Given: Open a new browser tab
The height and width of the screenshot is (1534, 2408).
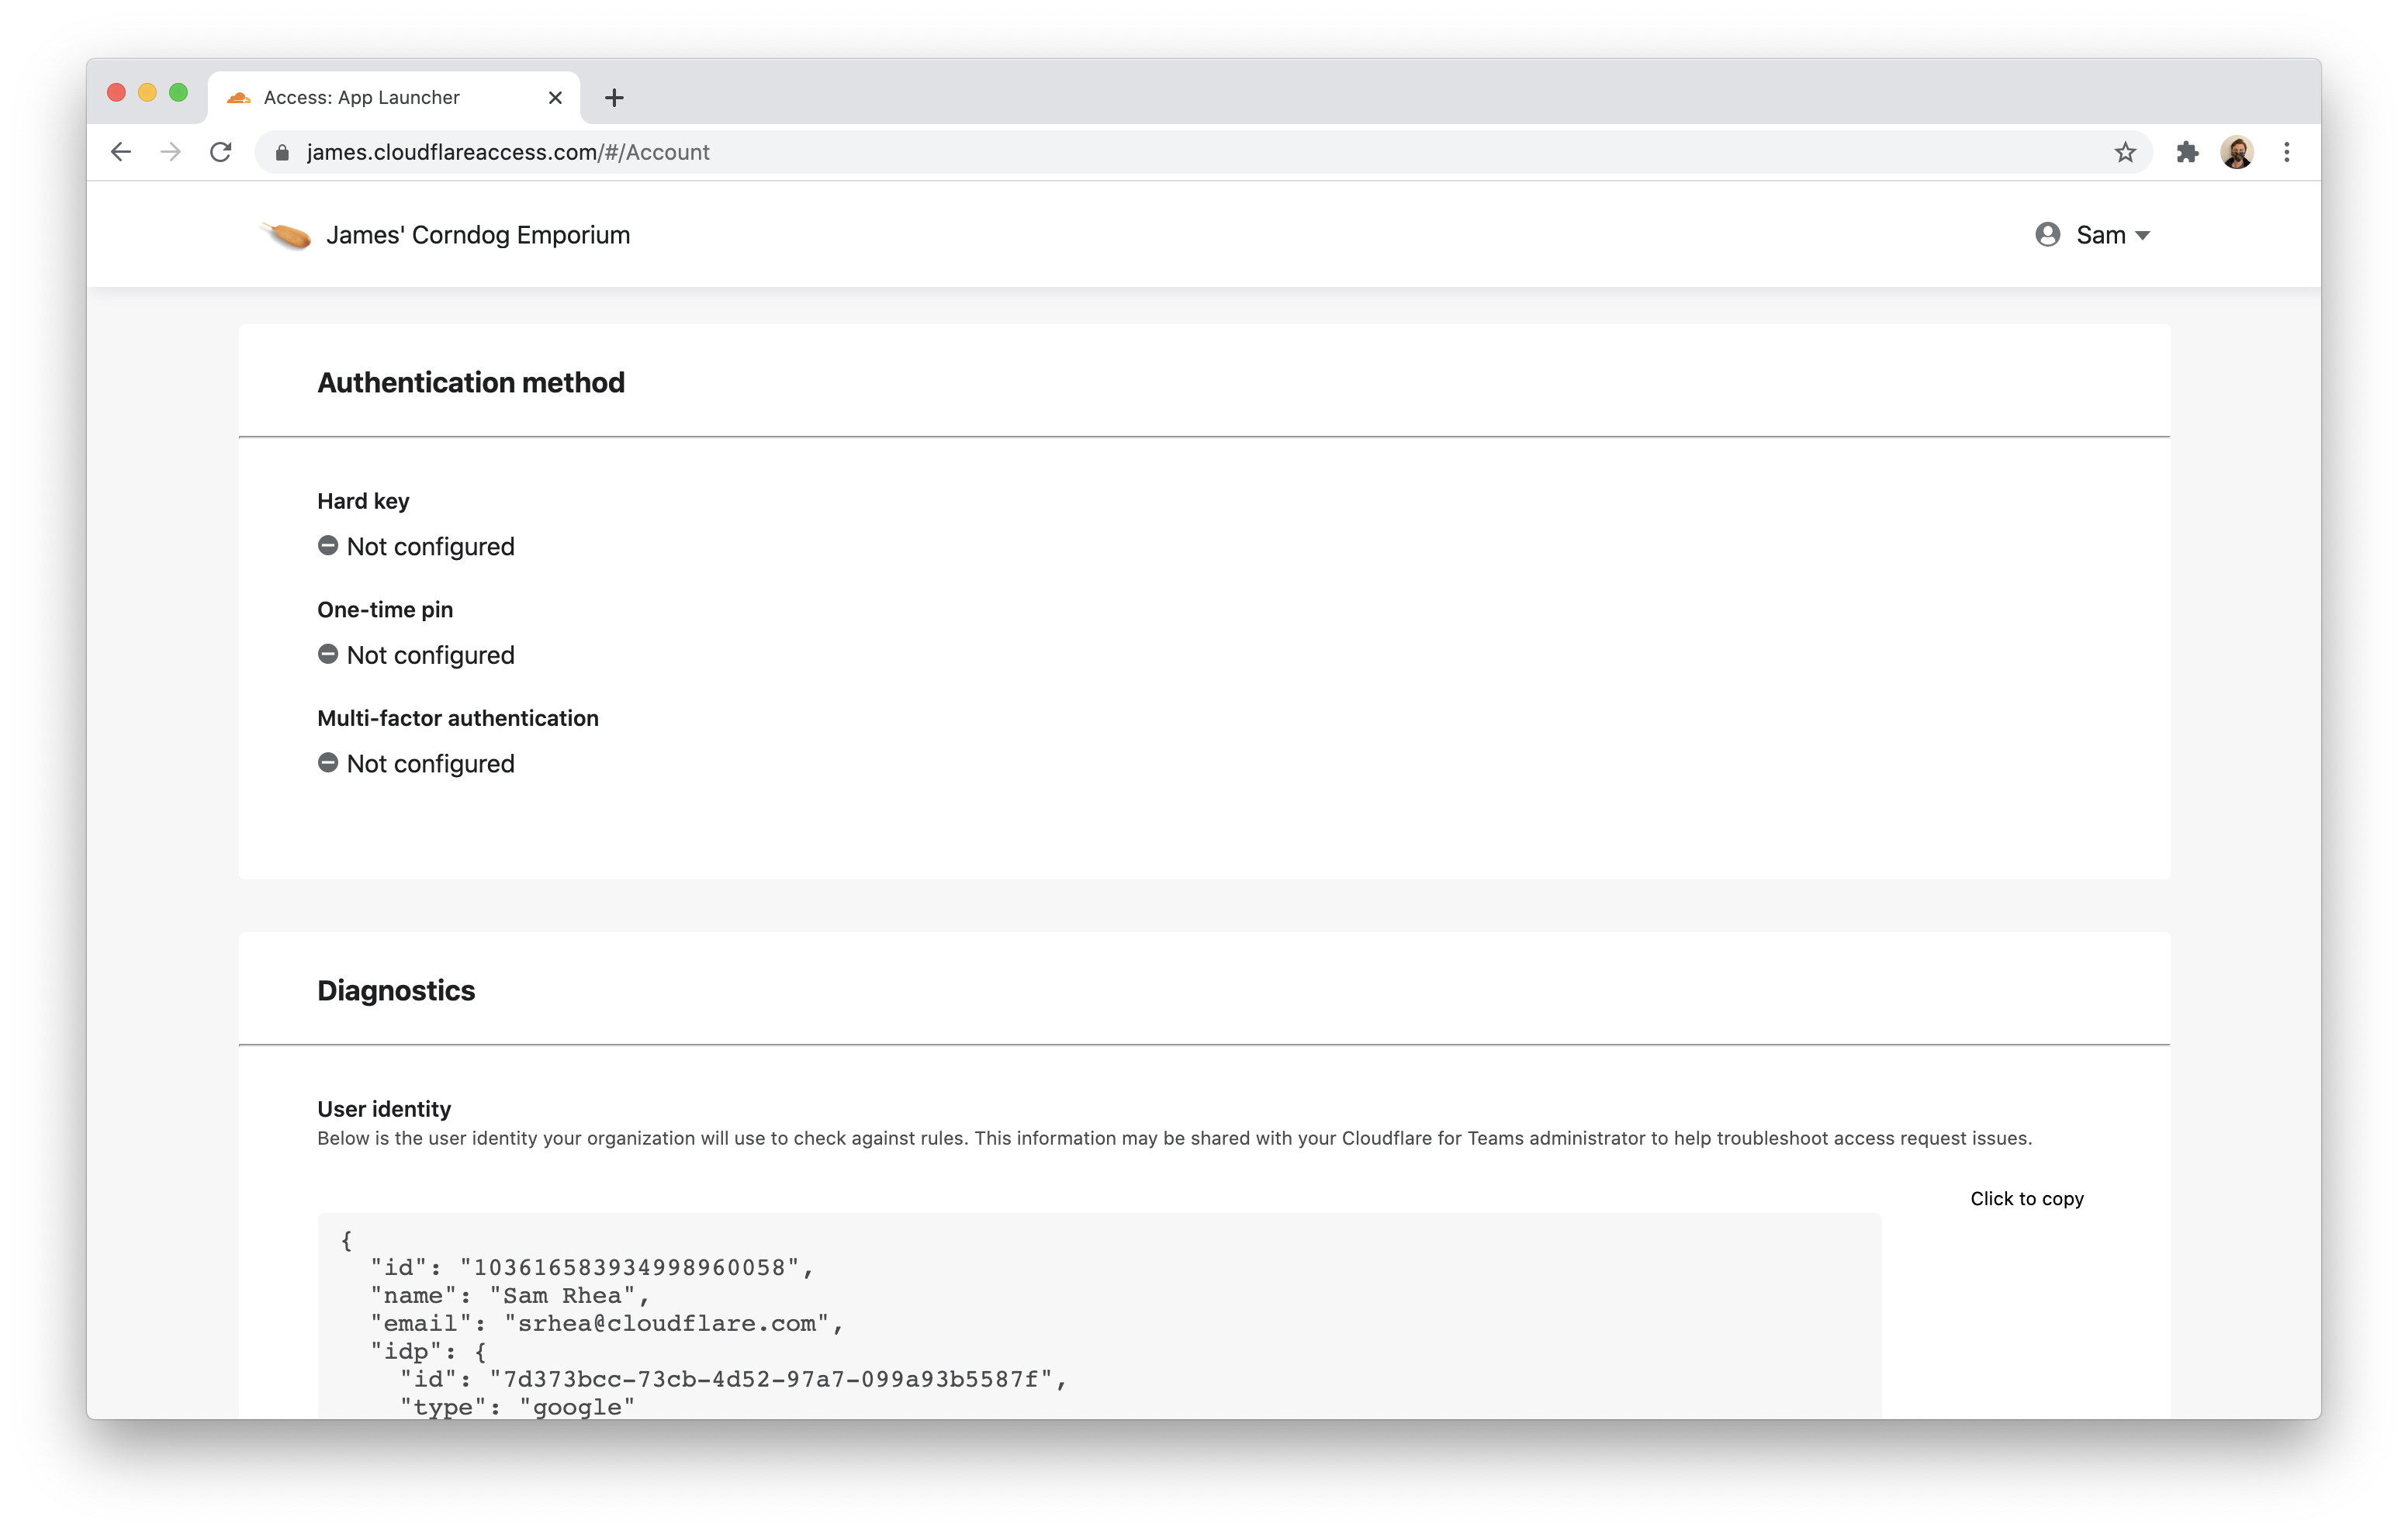Looking at the screenshot, I should point(614,97).
